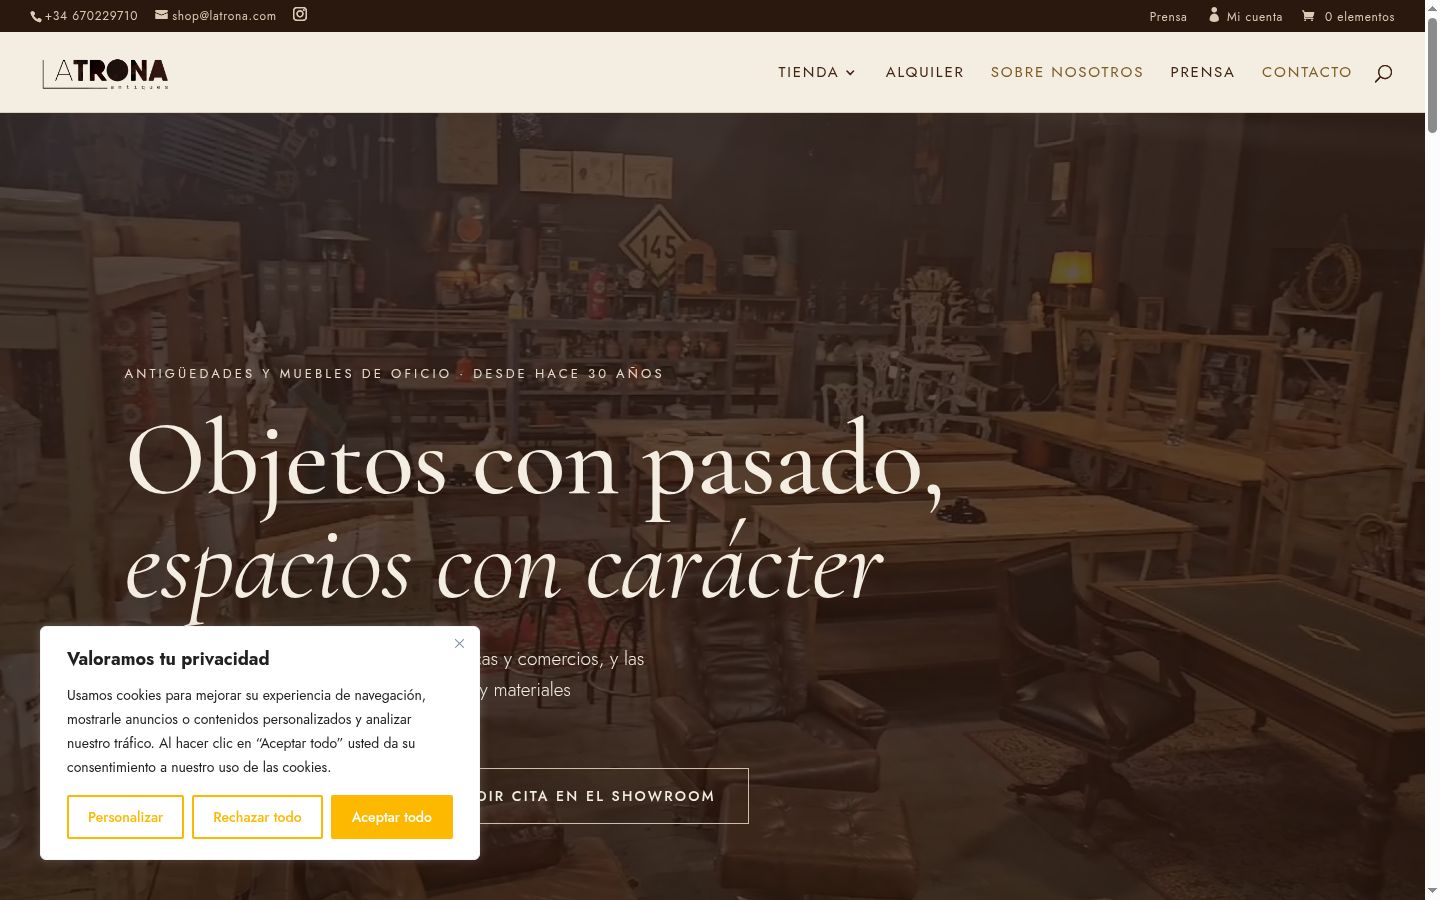Open the Instagram icon link
This screenshot has width=1440, height=900.
[300, 14]
